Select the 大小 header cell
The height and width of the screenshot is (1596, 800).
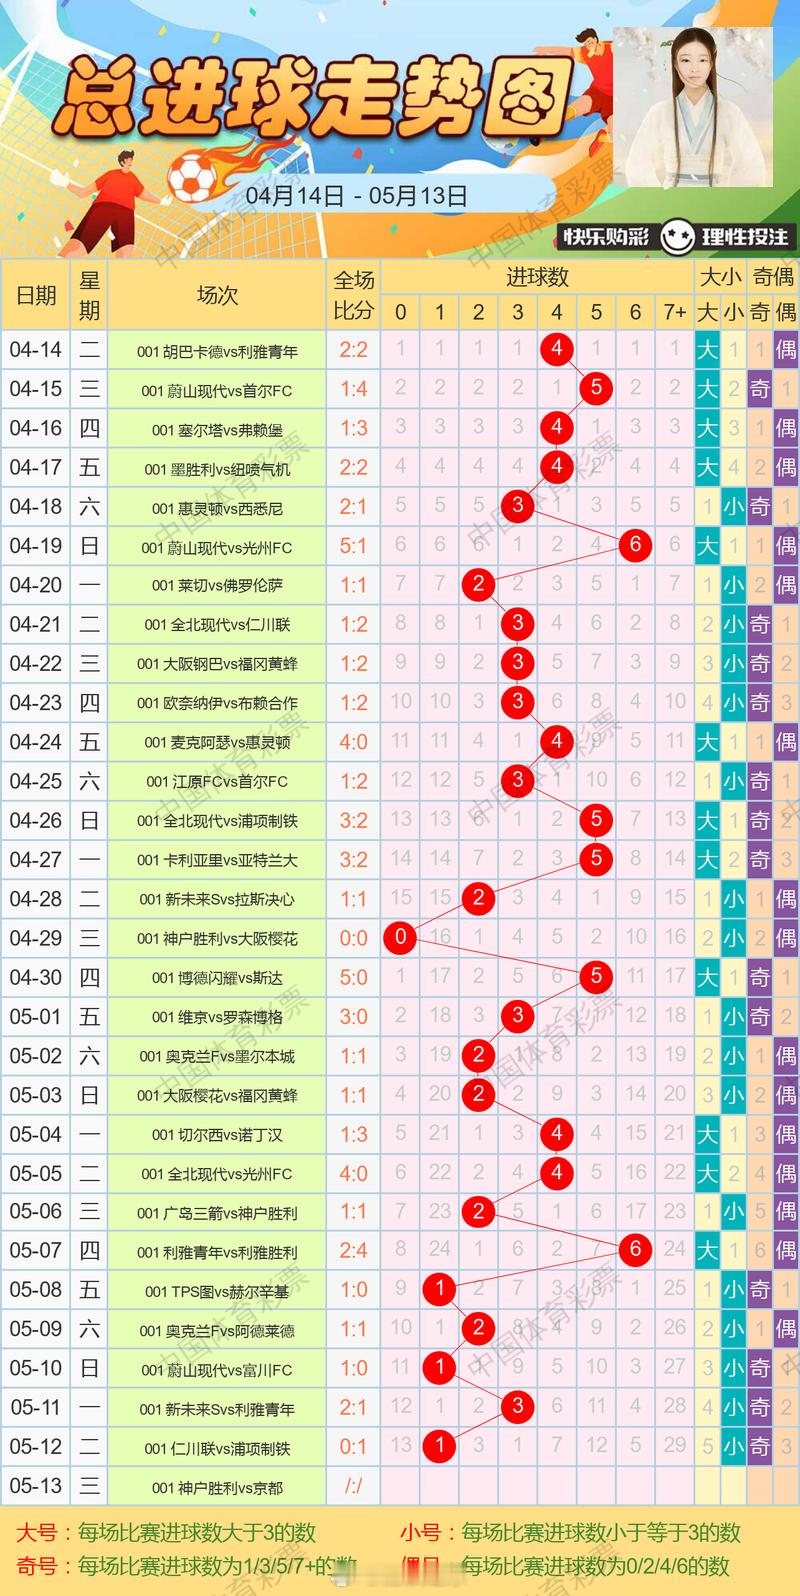(720, 277)
